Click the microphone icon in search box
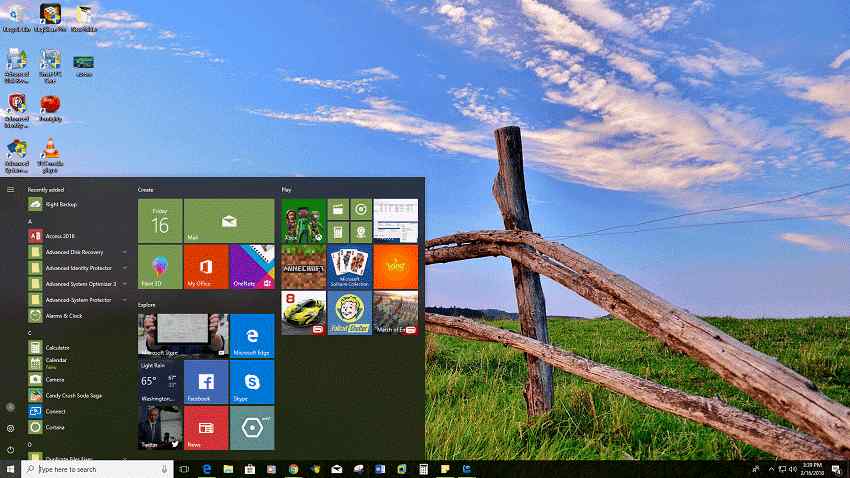This screenshot has width=850, height=478. (x=164, y=469)
